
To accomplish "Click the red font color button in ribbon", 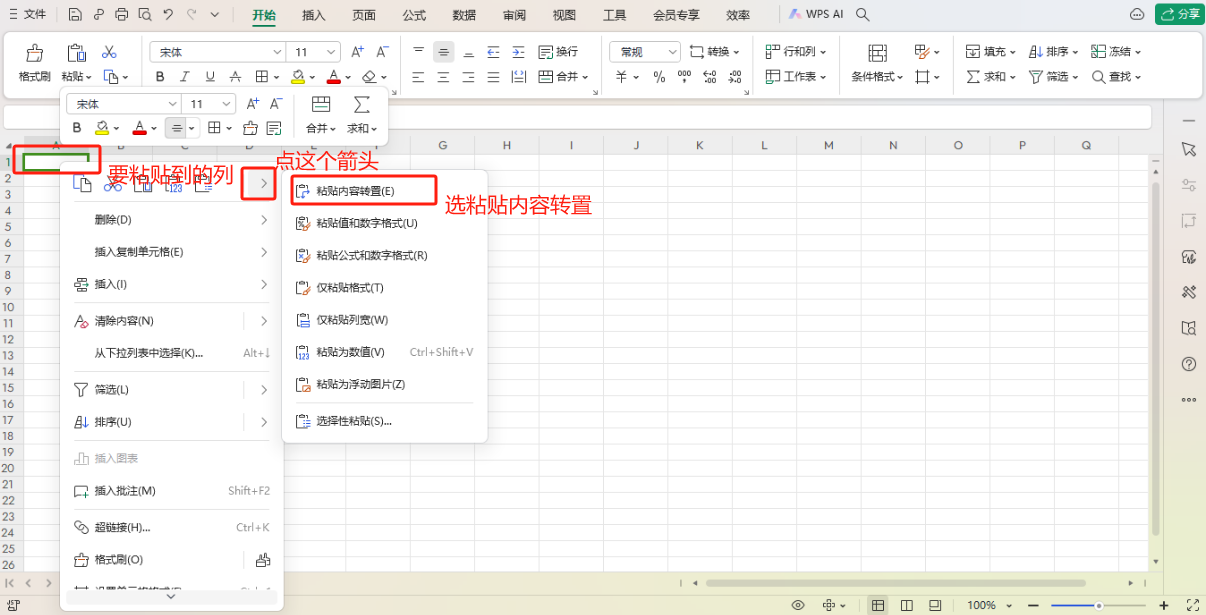I will point(334,77).
